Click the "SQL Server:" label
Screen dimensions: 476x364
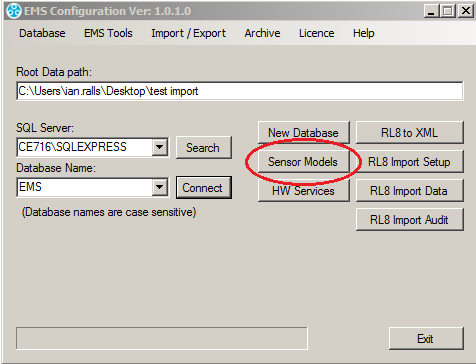click(x=45, y=128)
